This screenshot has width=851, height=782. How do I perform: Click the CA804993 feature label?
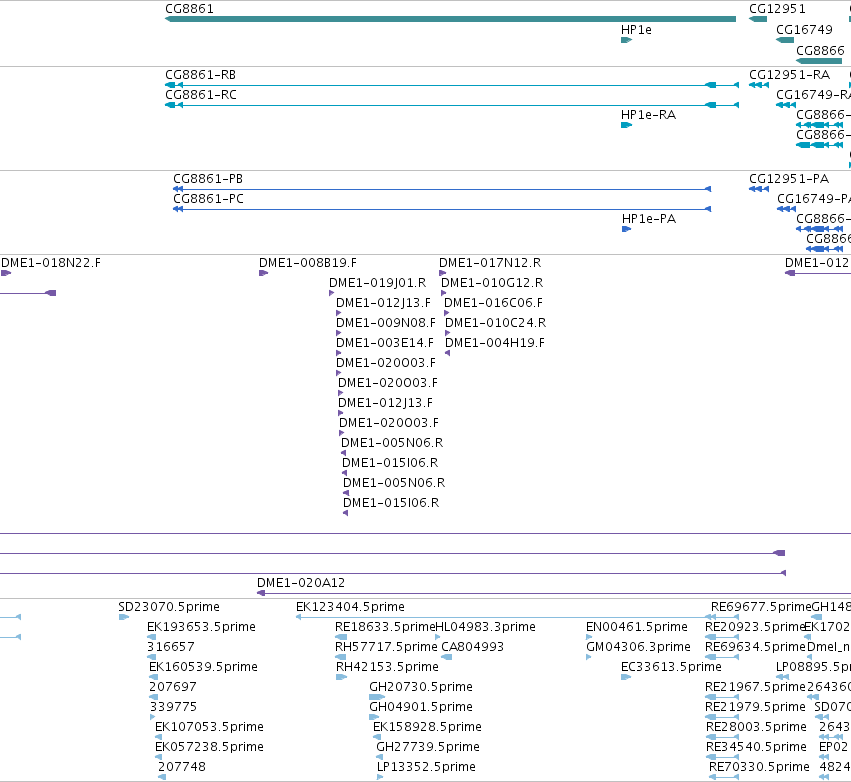coord(473,646)
